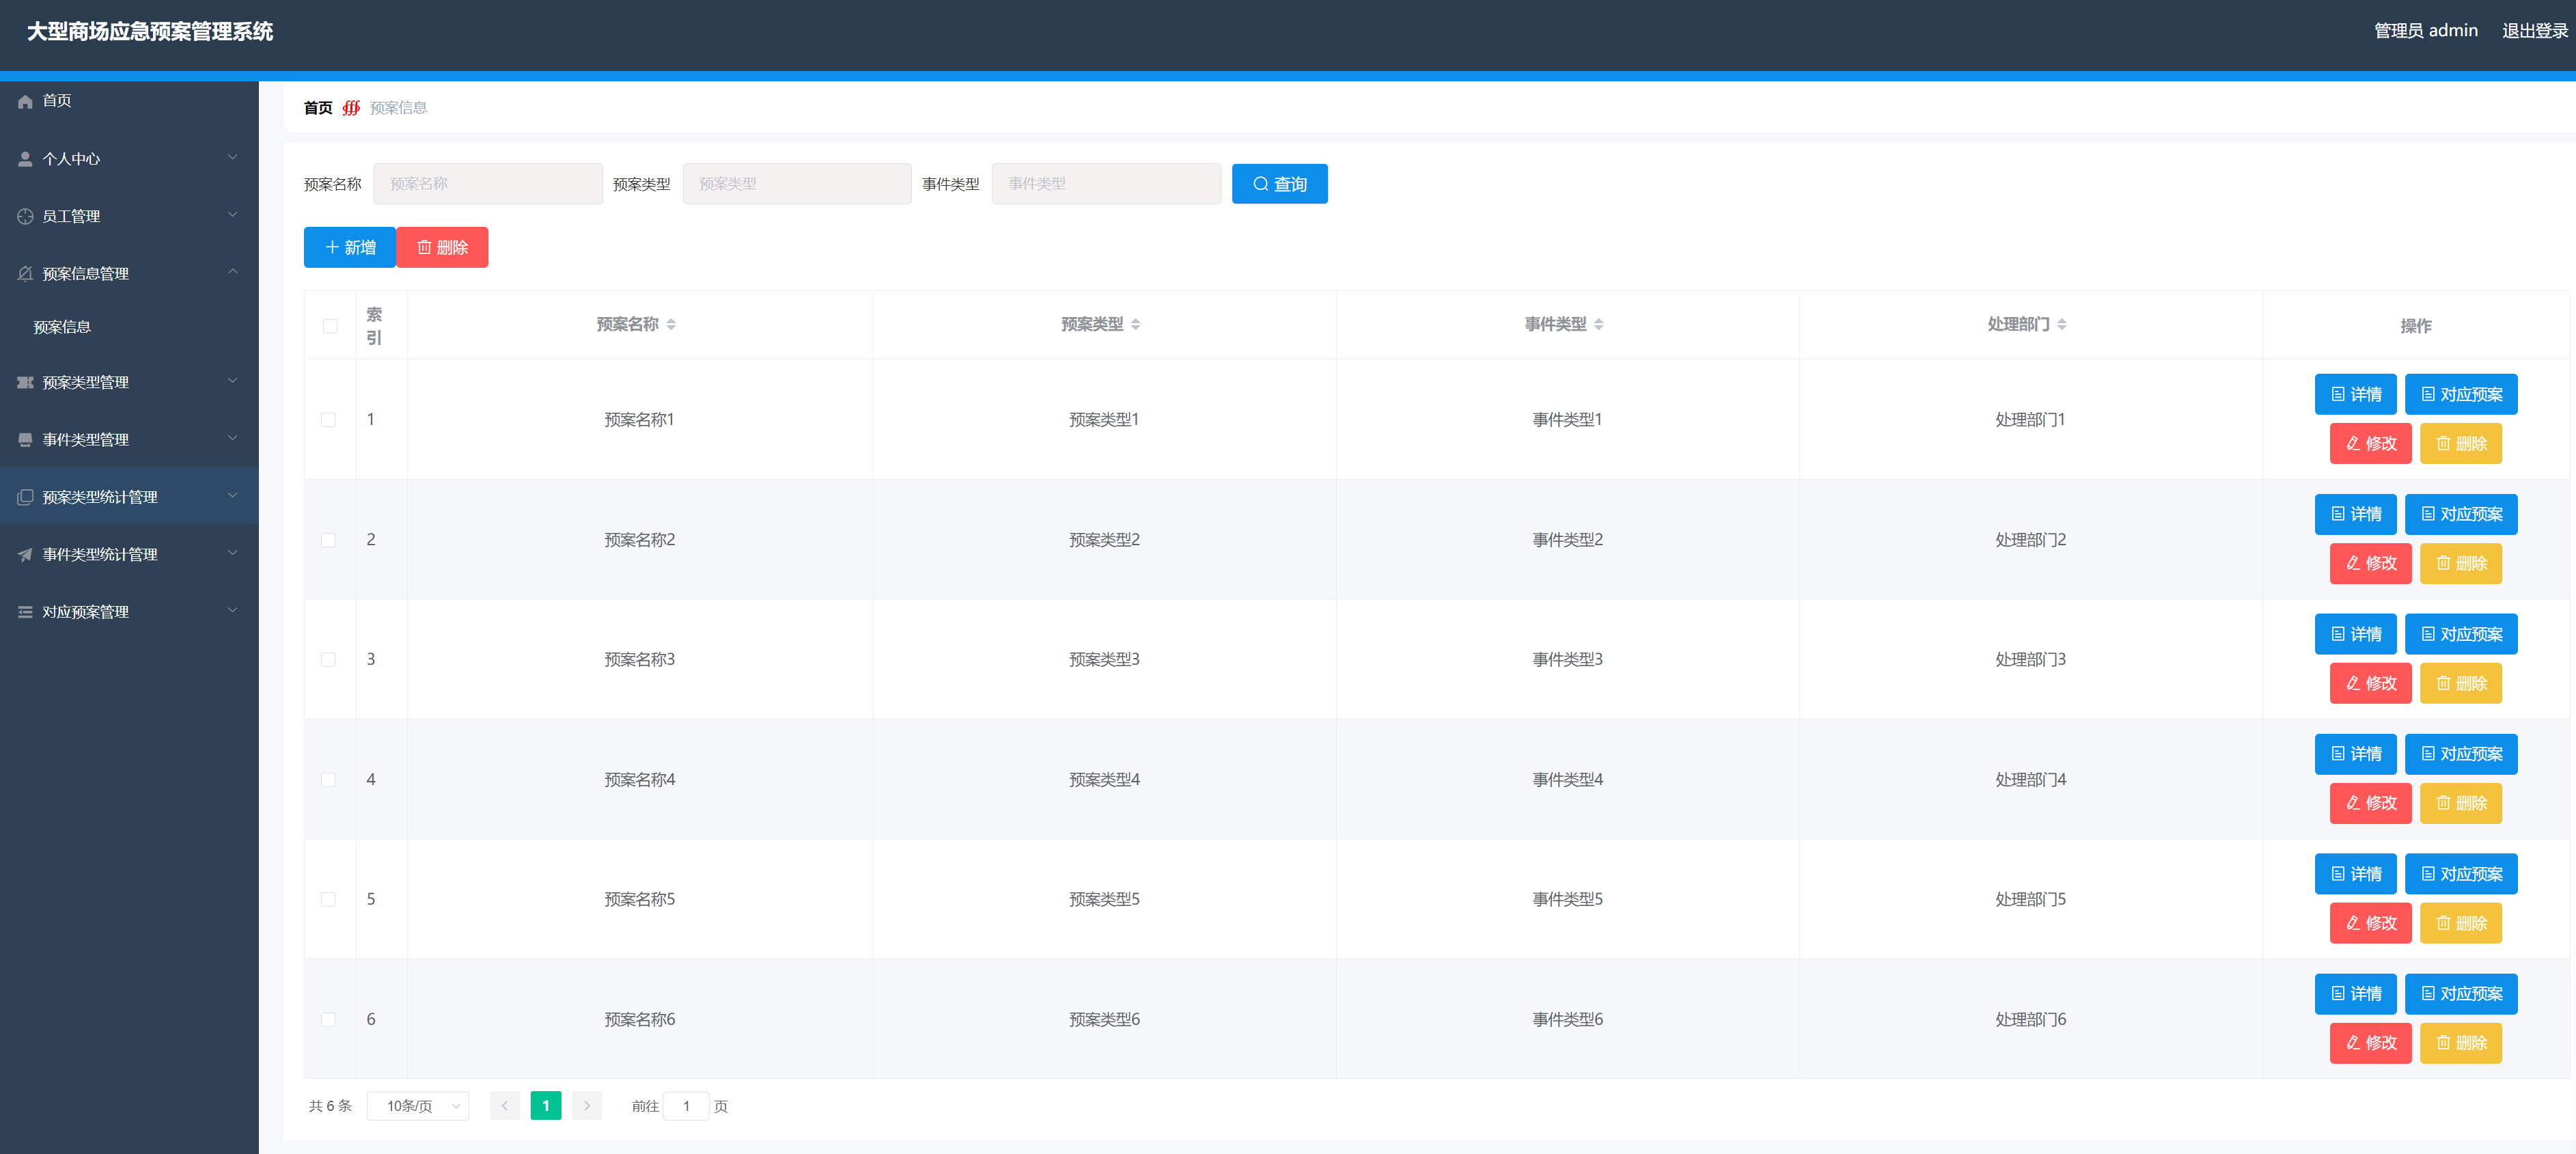Click the ticket icon beside 预案类型管理

[25, 383]
